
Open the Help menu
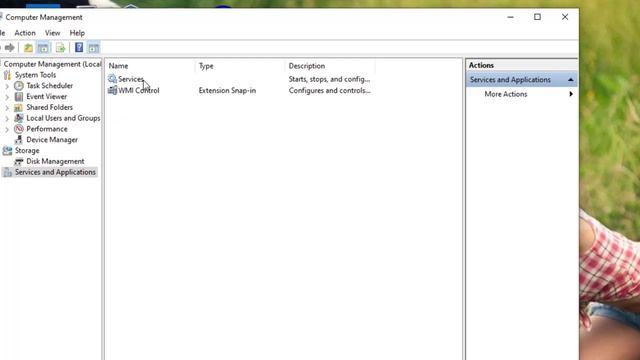pyautogui.click(x=77, y=33)
